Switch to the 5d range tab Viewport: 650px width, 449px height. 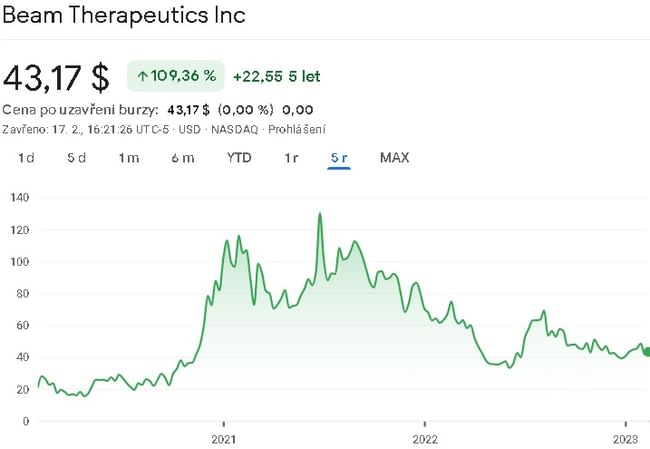click(77, 158)
